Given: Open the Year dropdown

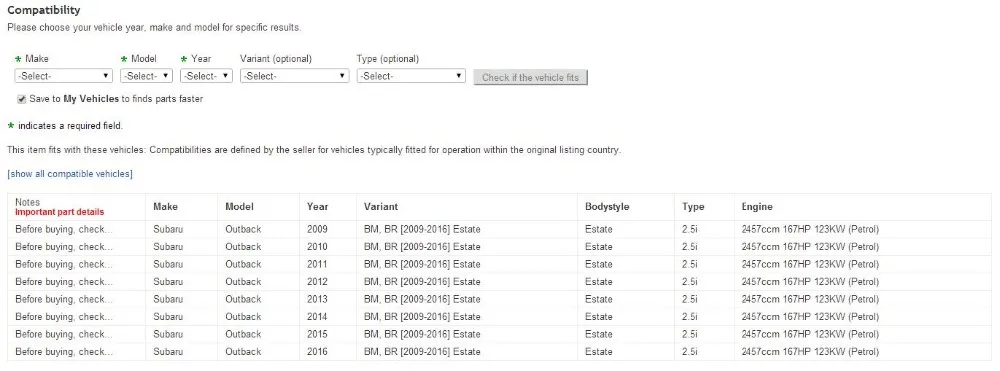Looking at the screenshot, I should pos(207,76).
